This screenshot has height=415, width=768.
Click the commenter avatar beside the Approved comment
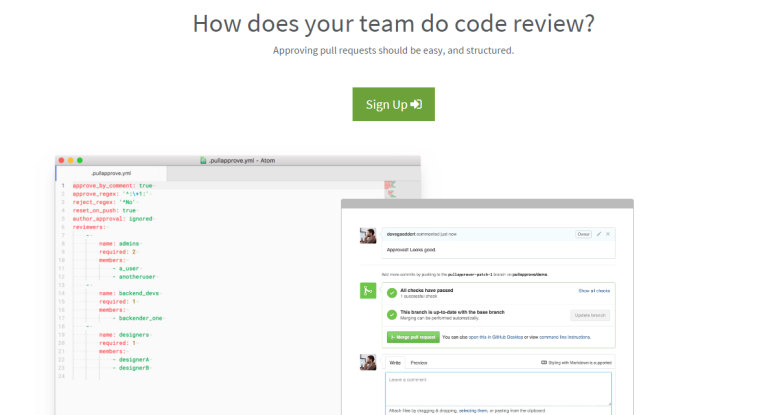tap(368, 235)
